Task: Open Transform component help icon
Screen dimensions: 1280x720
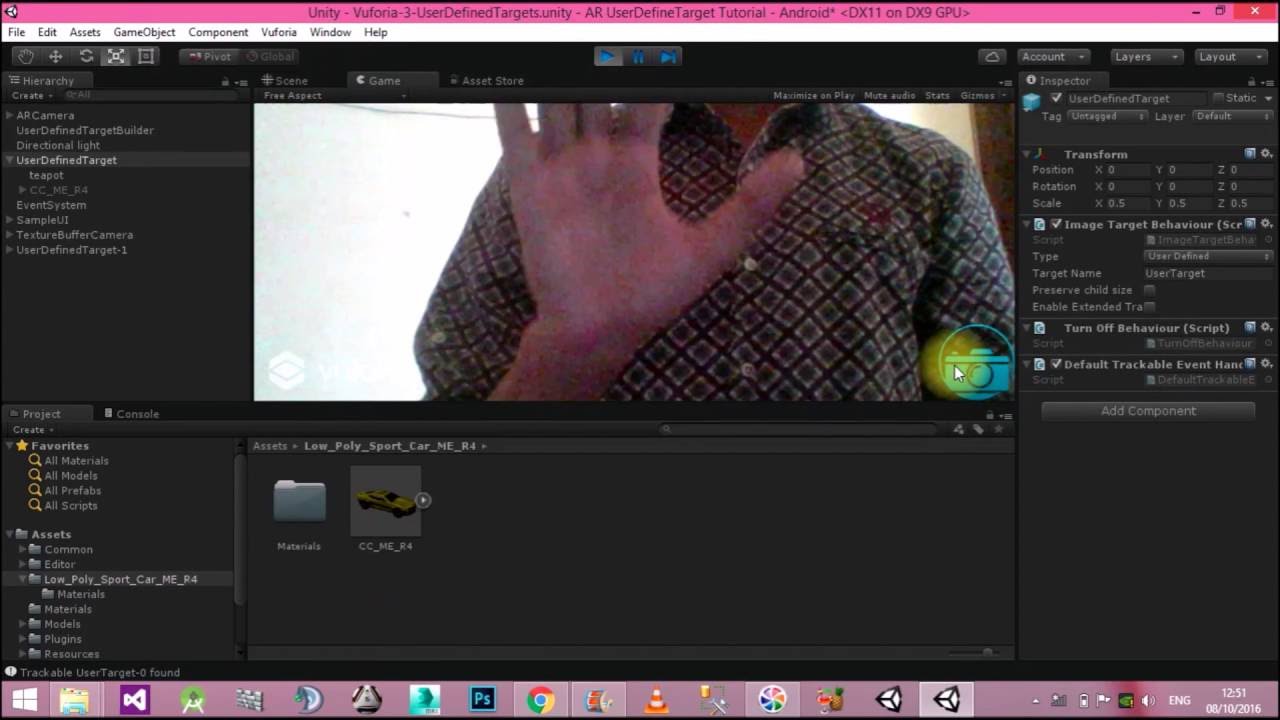Action: tap(1250, 154)
